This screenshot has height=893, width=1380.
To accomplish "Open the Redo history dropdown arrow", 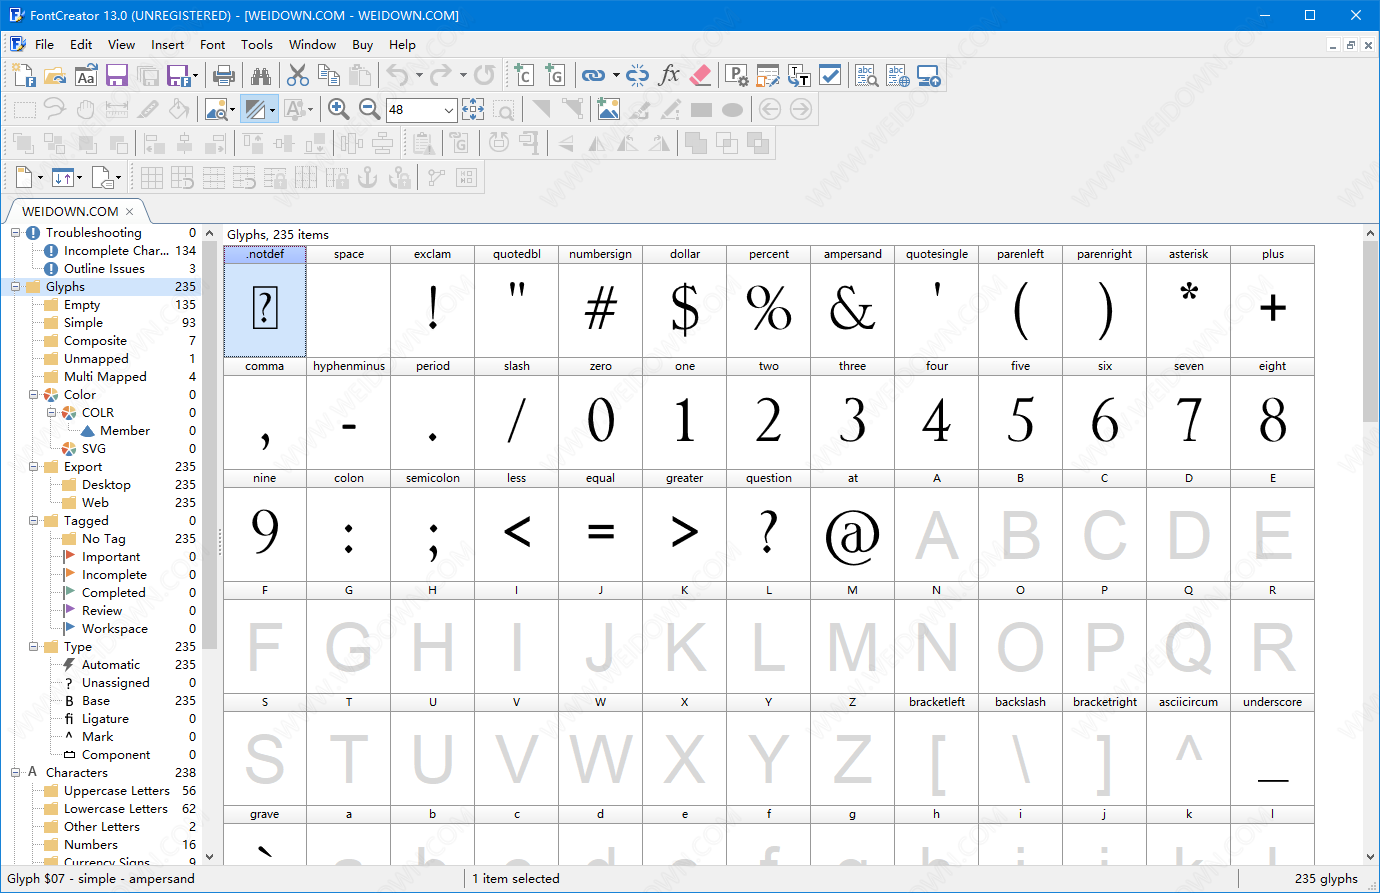I will tap(463, 75).
